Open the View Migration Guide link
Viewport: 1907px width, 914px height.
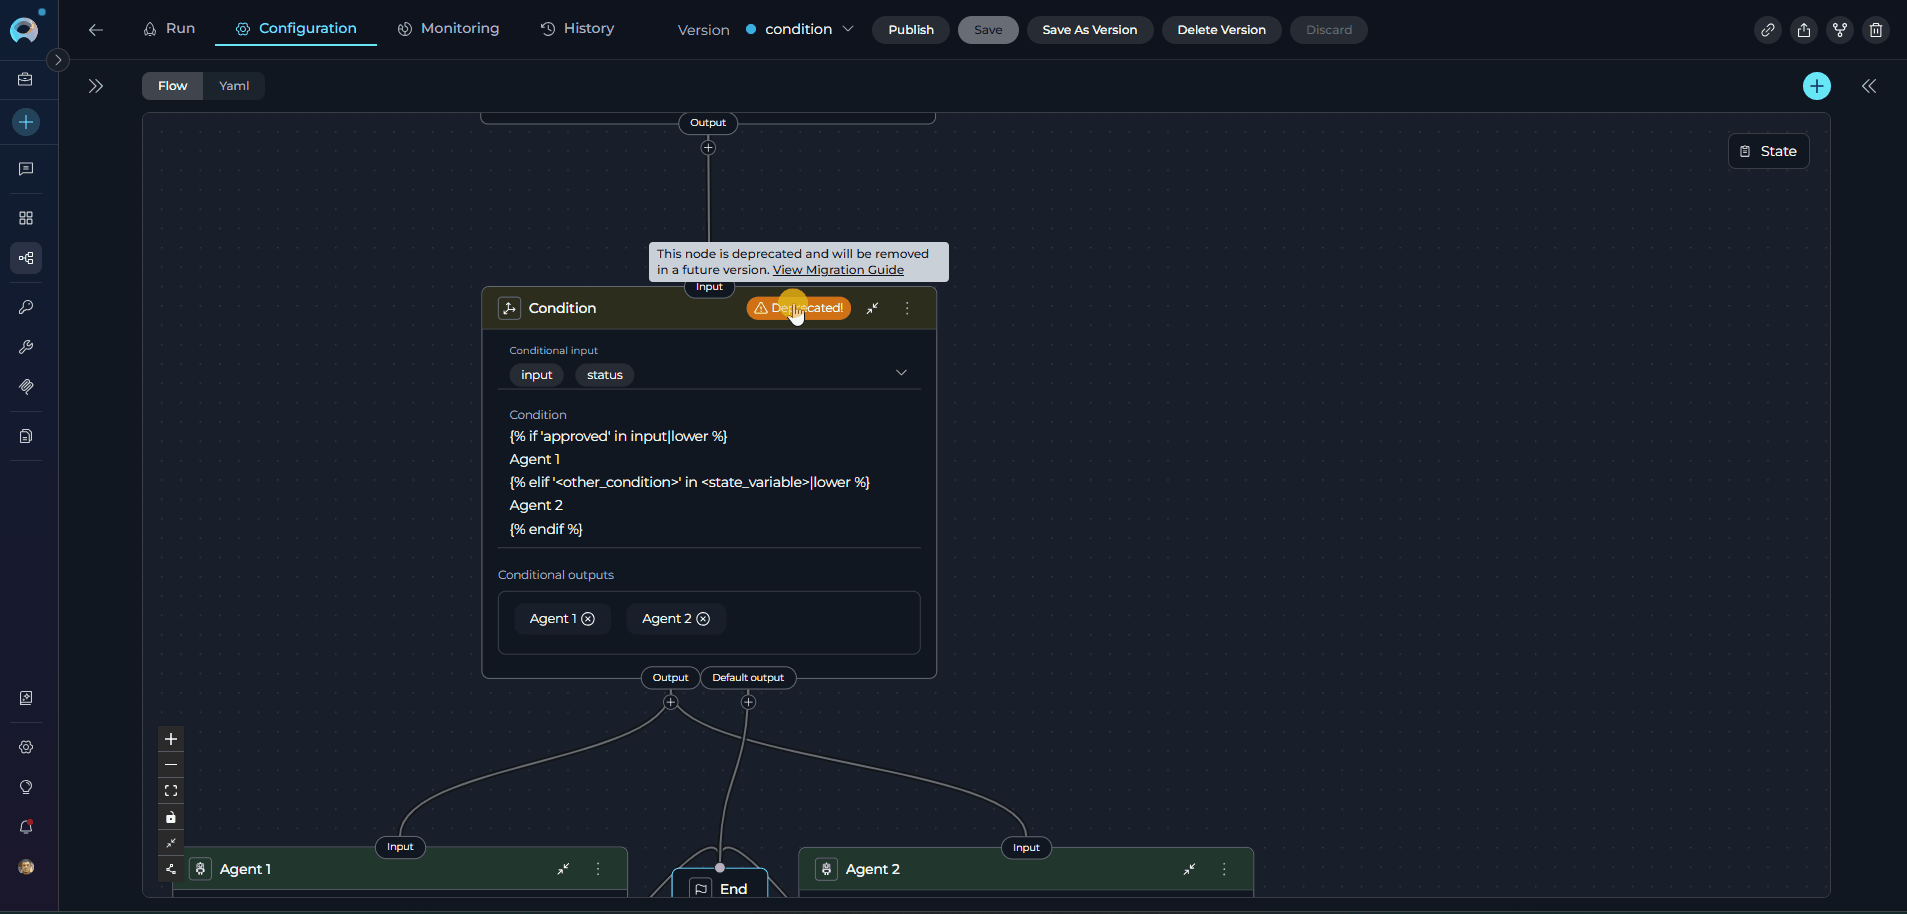tap(838, 270)
